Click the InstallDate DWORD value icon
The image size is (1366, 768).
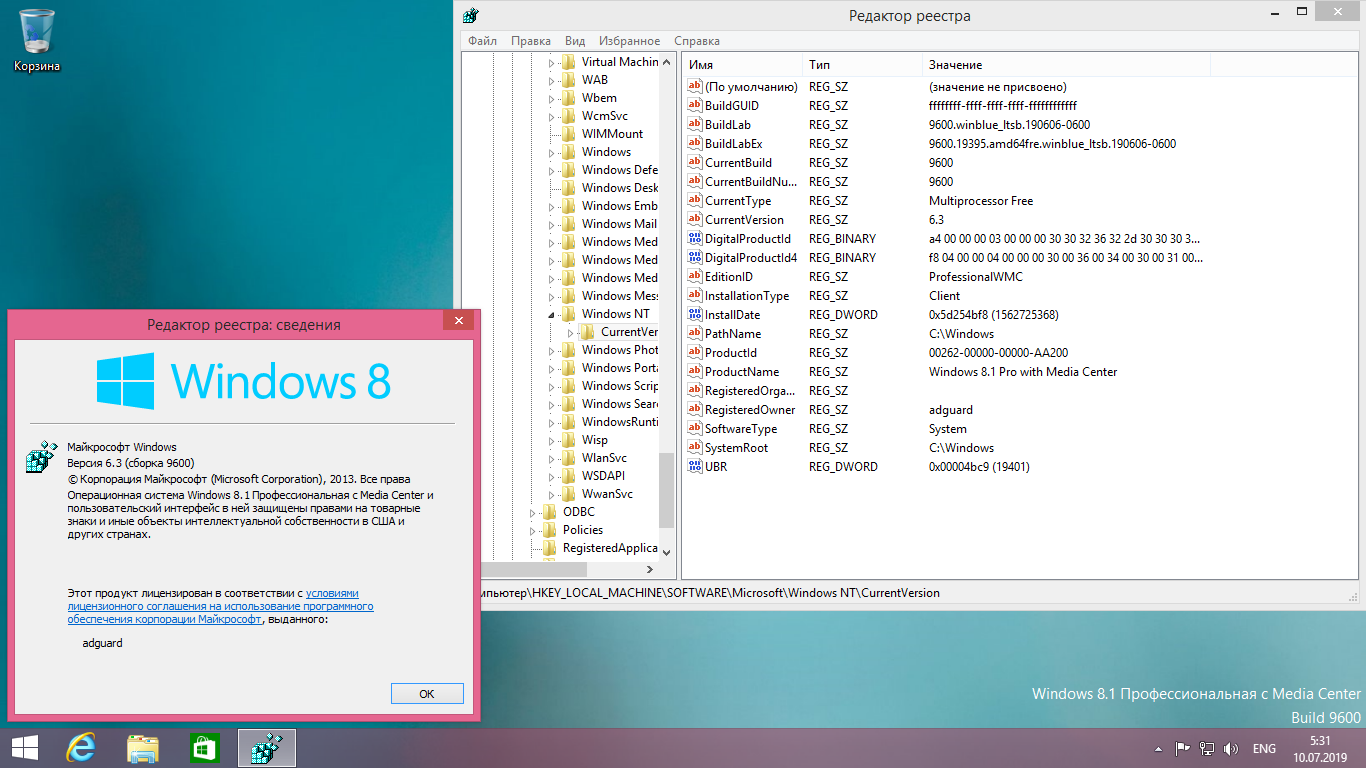click(x=696, y=315)
